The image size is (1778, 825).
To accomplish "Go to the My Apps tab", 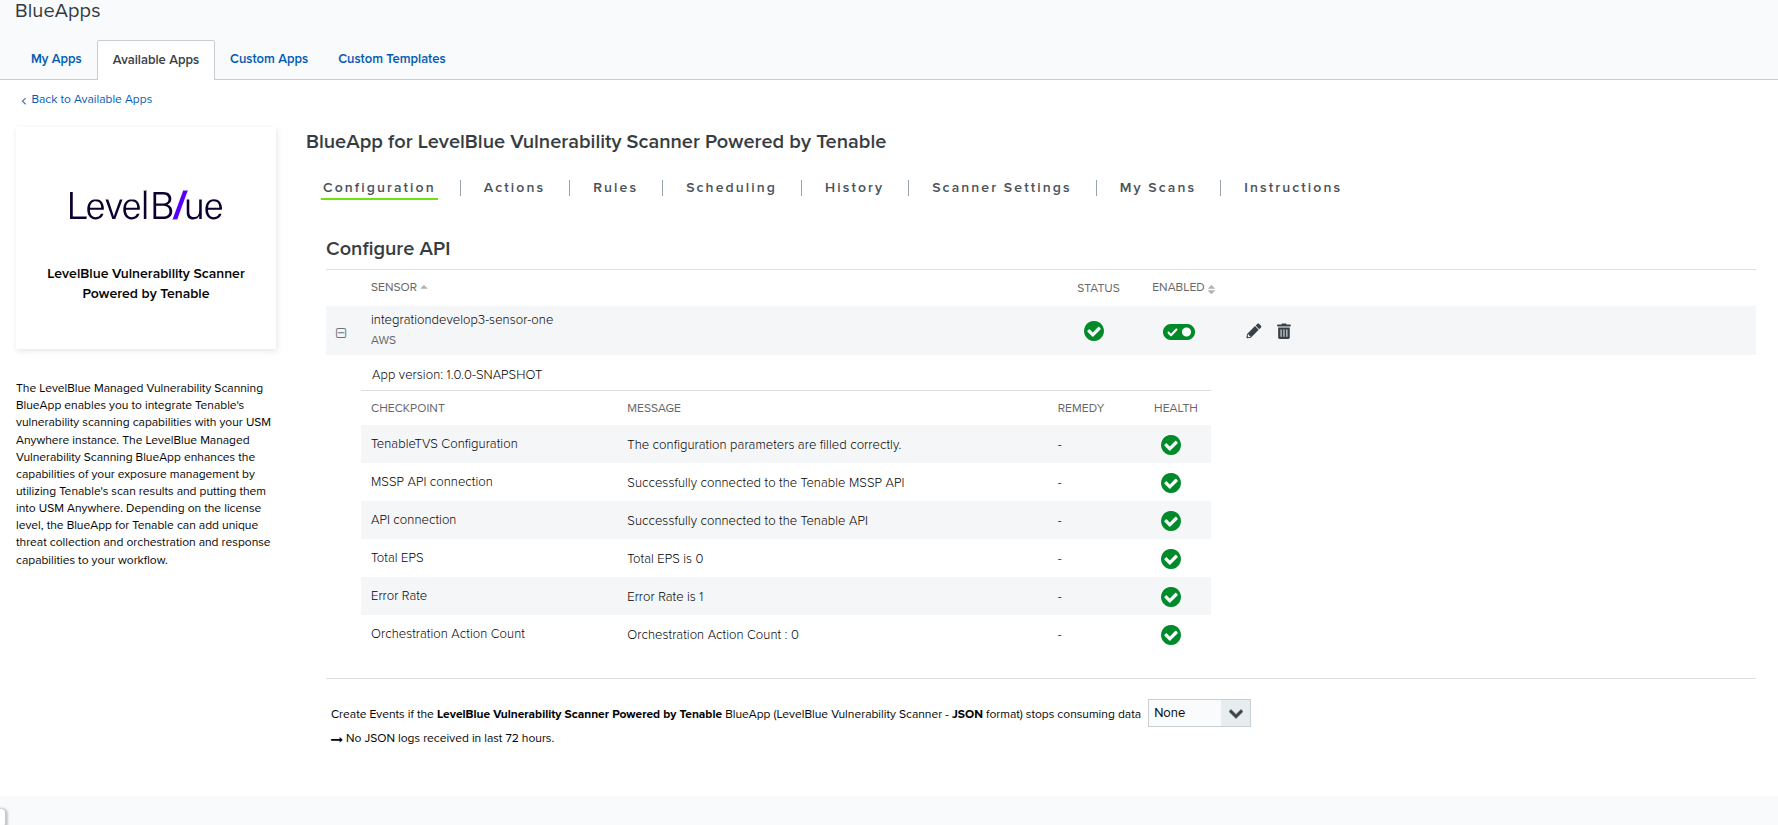I will 56,59.
